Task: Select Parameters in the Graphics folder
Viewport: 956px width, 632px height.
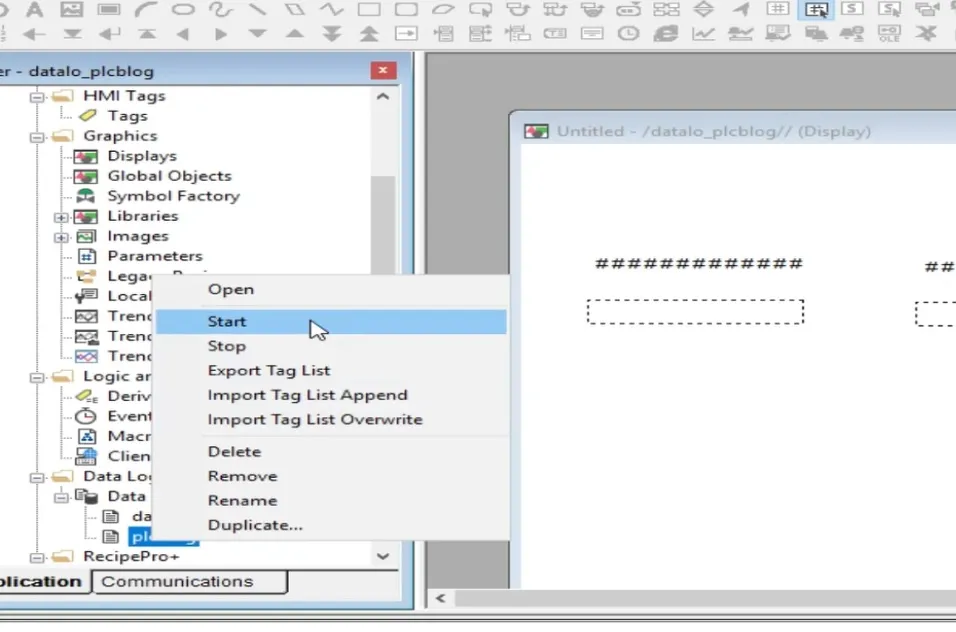Action: pos(155,256)
